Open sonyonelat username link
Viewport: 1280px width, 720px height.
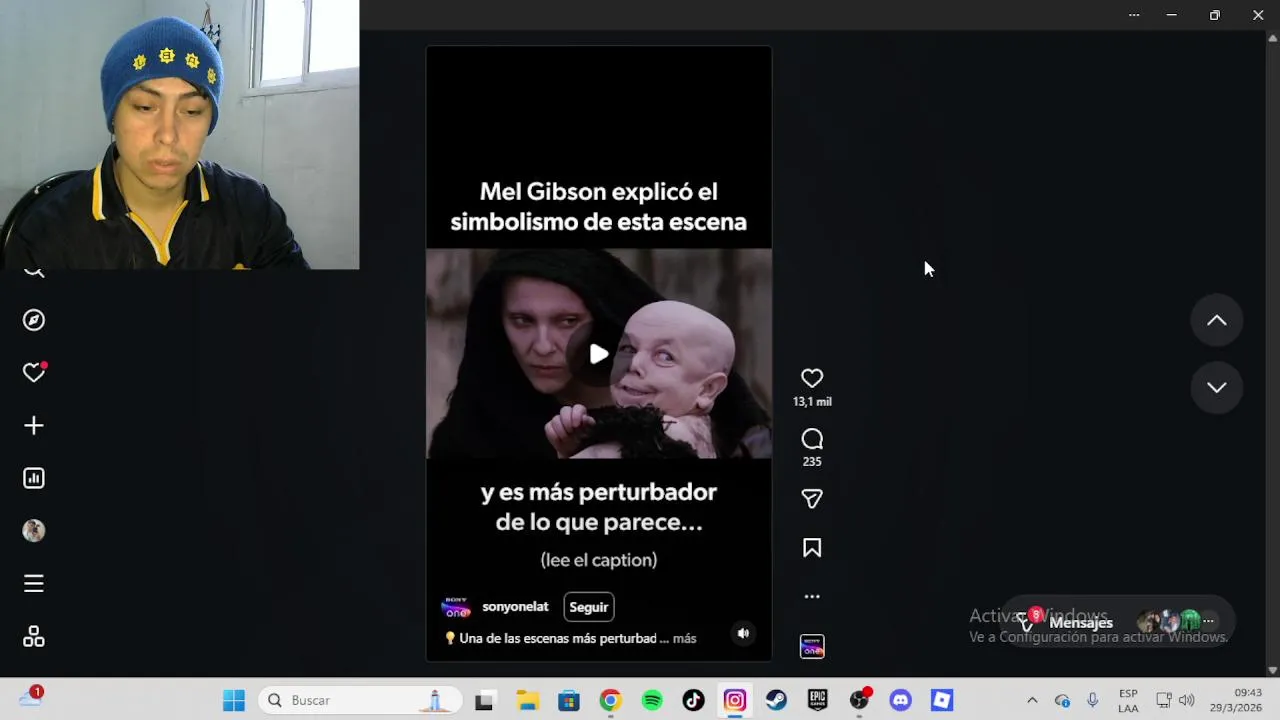point(515,607)
